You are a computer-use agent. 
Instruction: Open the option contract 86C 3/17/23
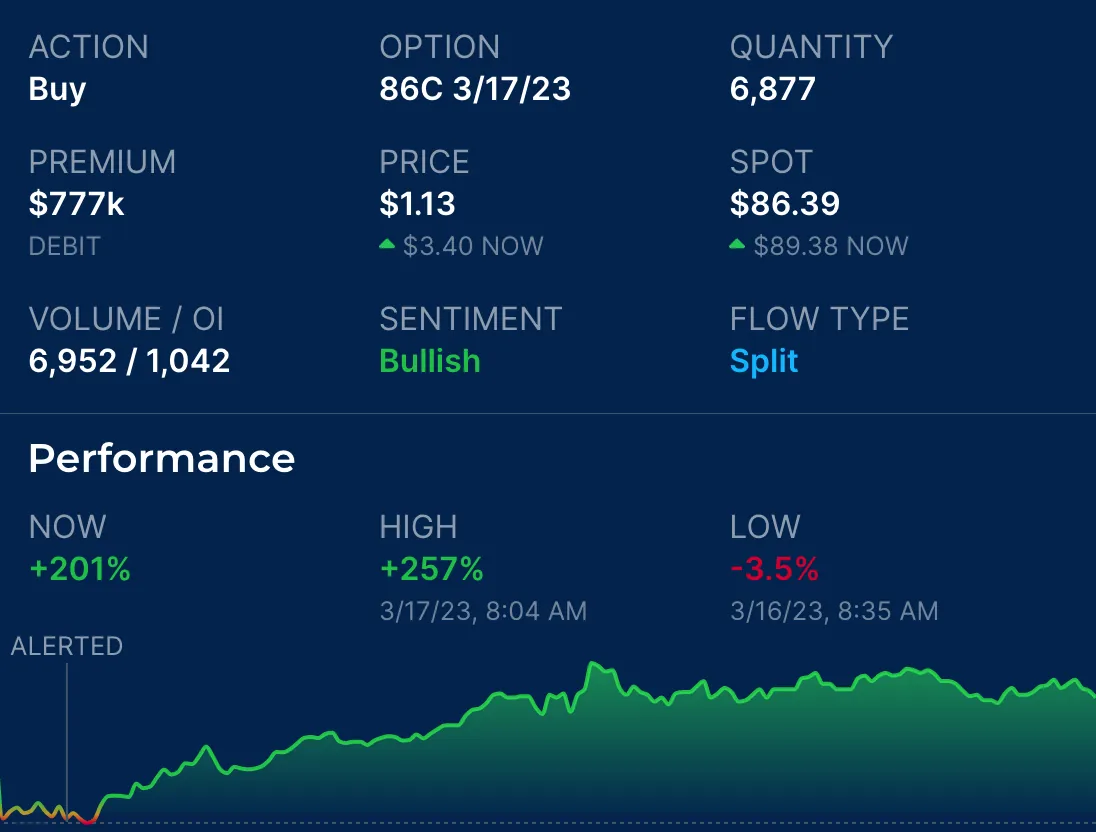(474, 89)
